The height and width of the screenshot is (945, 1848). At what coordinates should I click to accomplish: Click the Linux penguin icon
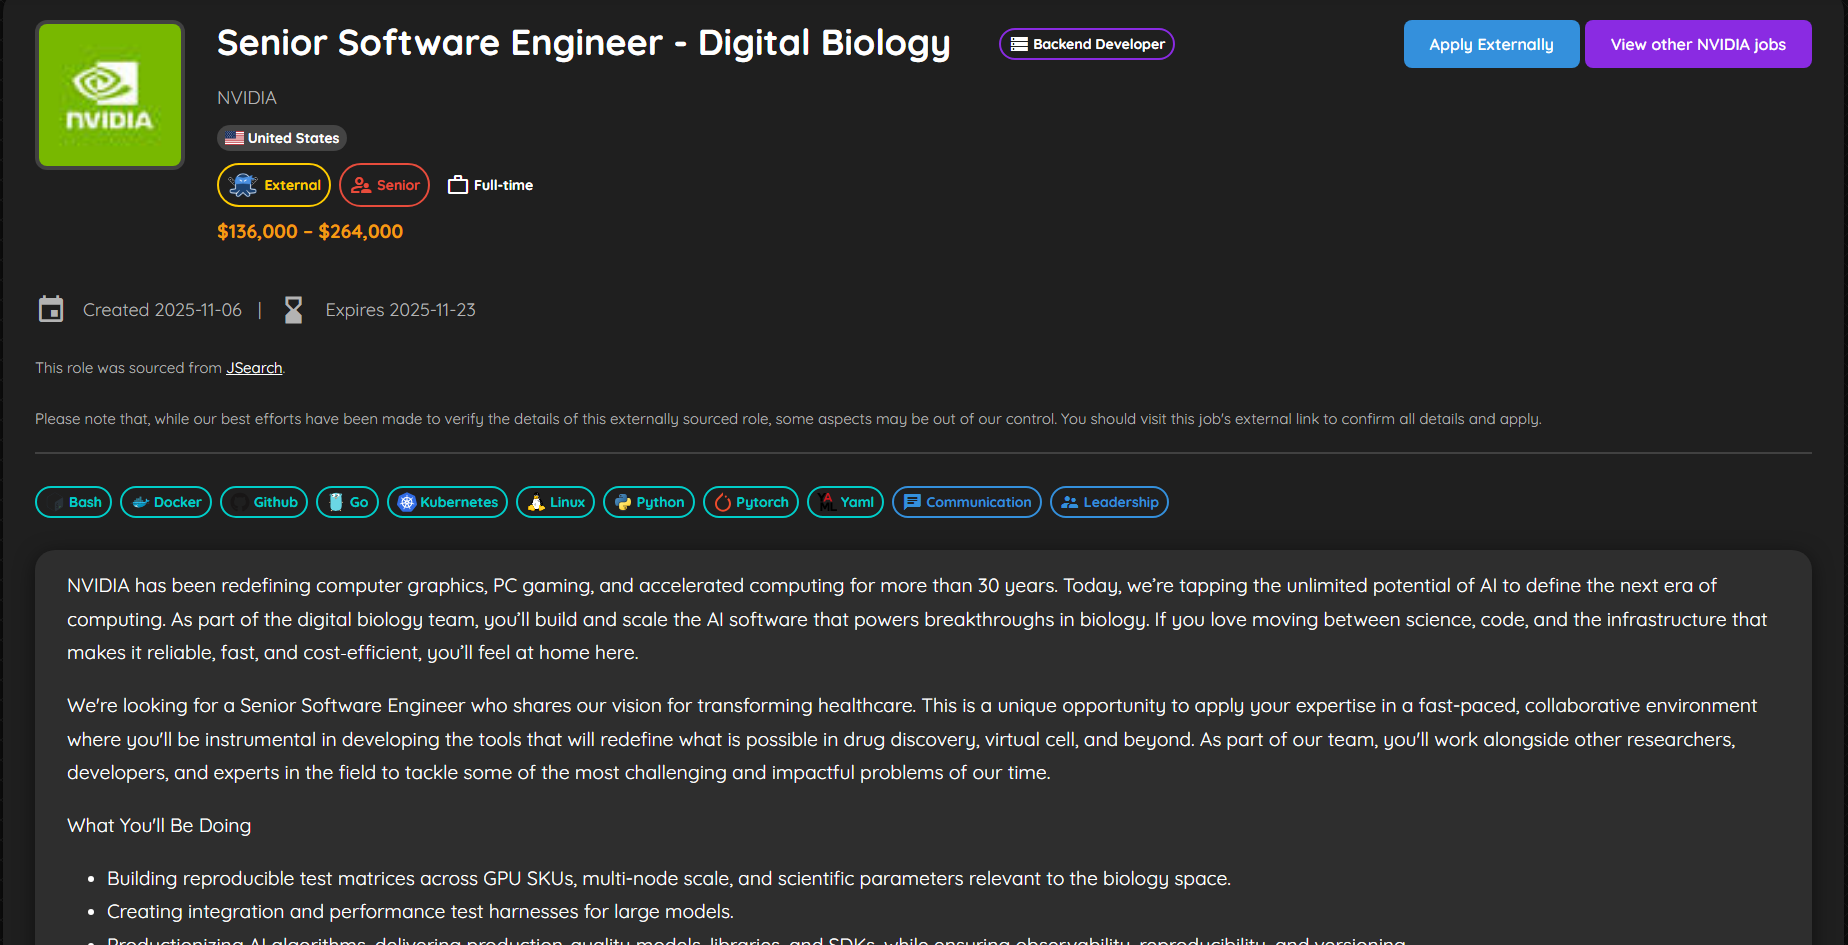(533, 502)
